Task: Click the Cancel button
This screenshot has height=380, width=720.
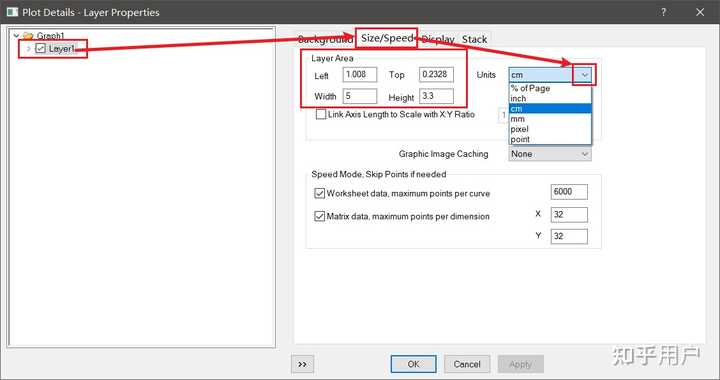Action: [x=467, y=364]
